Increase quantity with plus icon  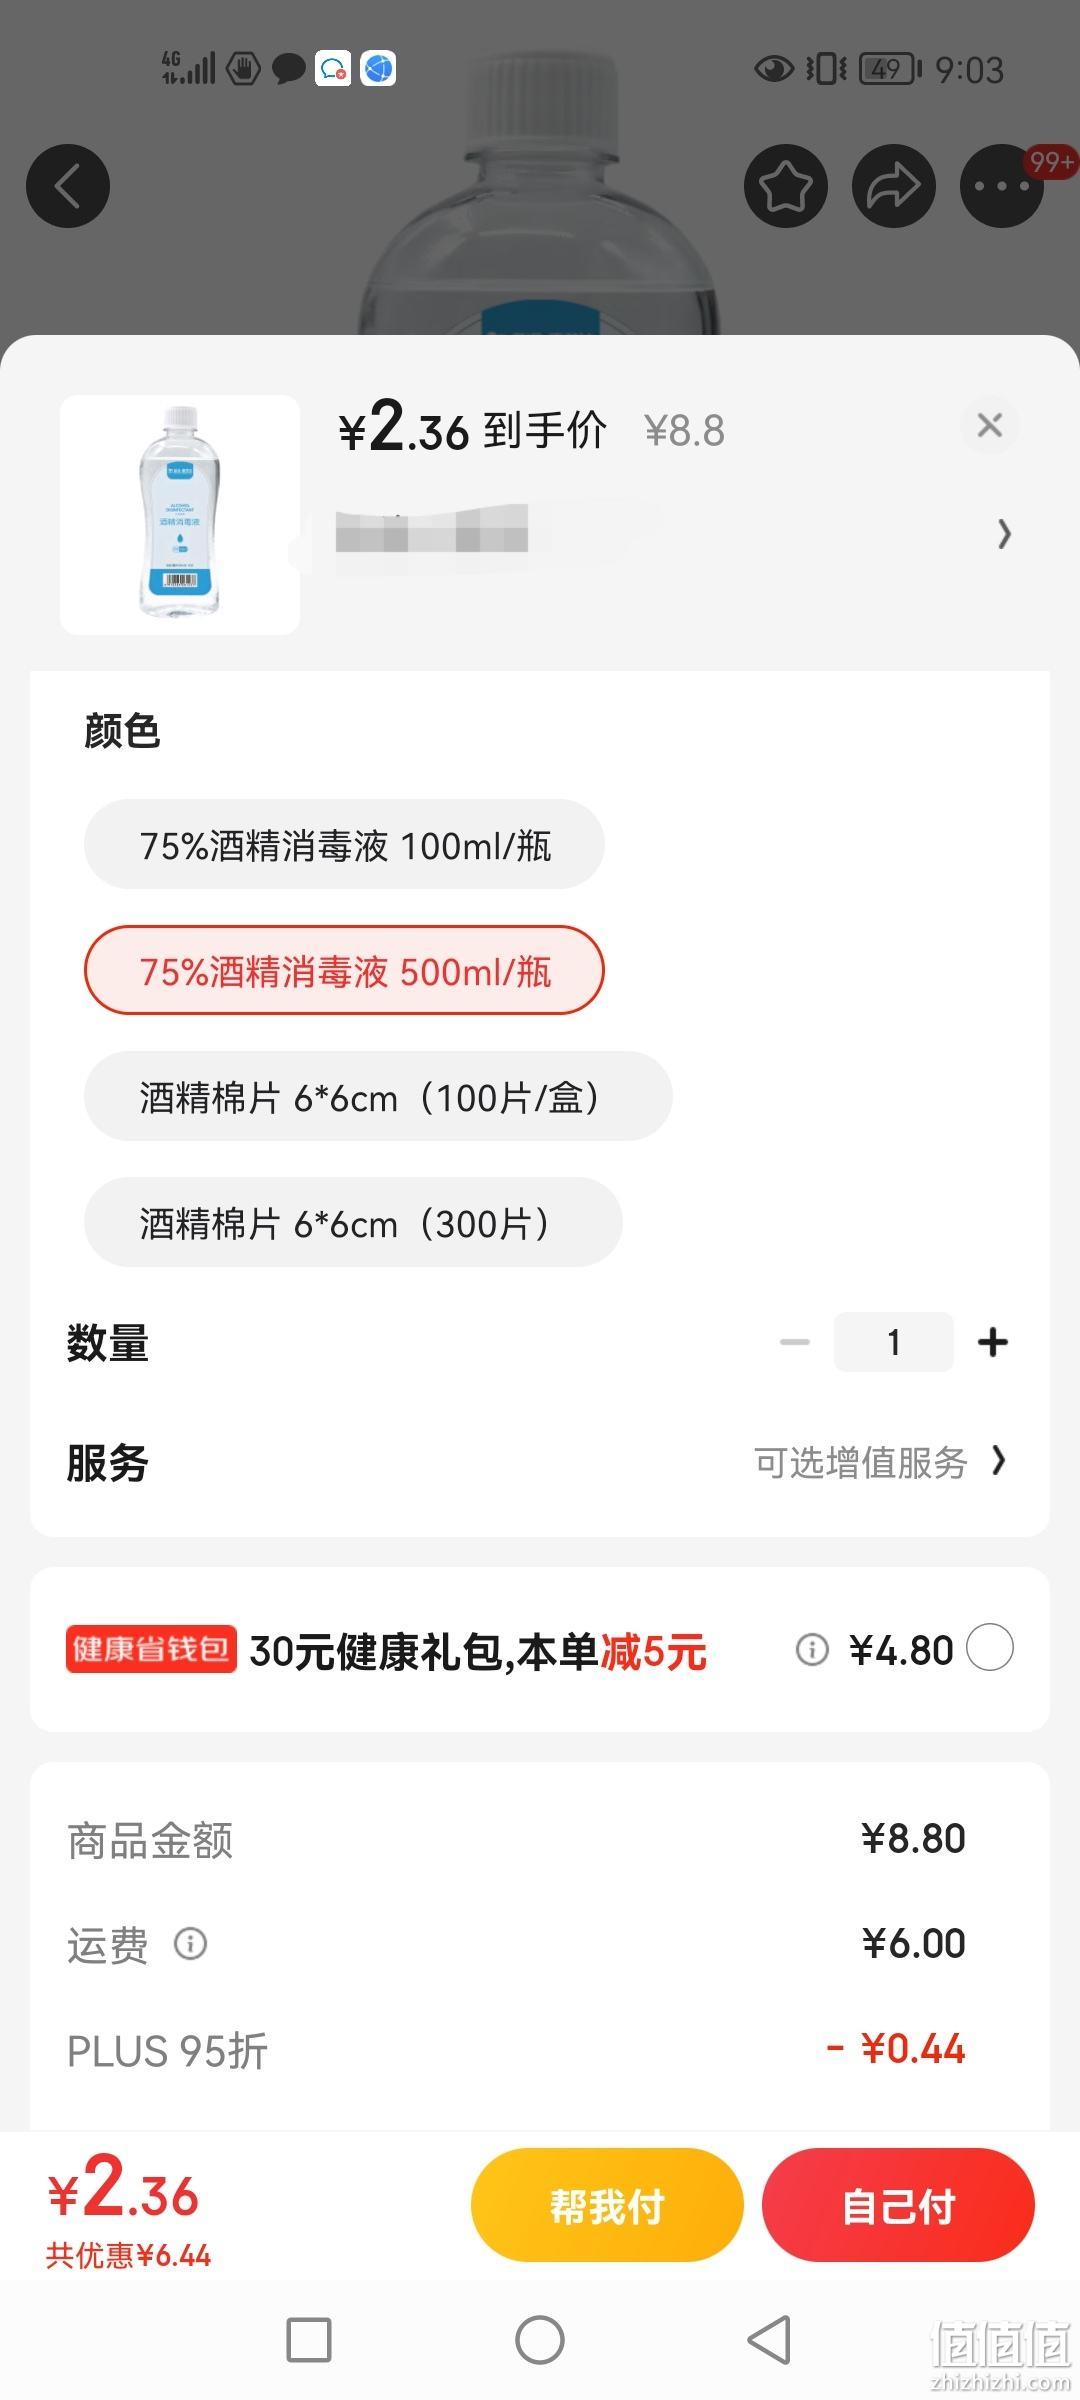point(993,1342)
